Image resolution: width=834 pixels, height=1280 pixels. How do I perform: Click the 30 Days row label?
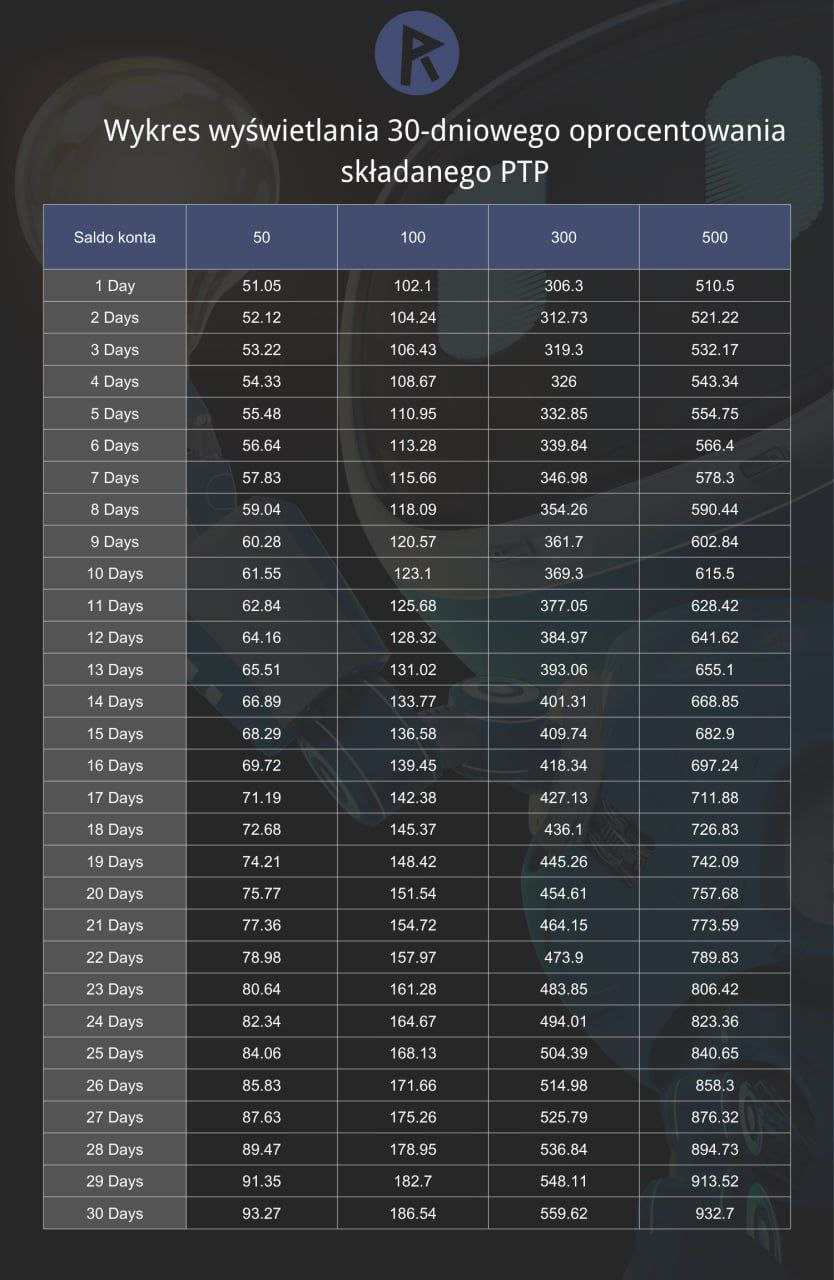[x=115, y=1213]
